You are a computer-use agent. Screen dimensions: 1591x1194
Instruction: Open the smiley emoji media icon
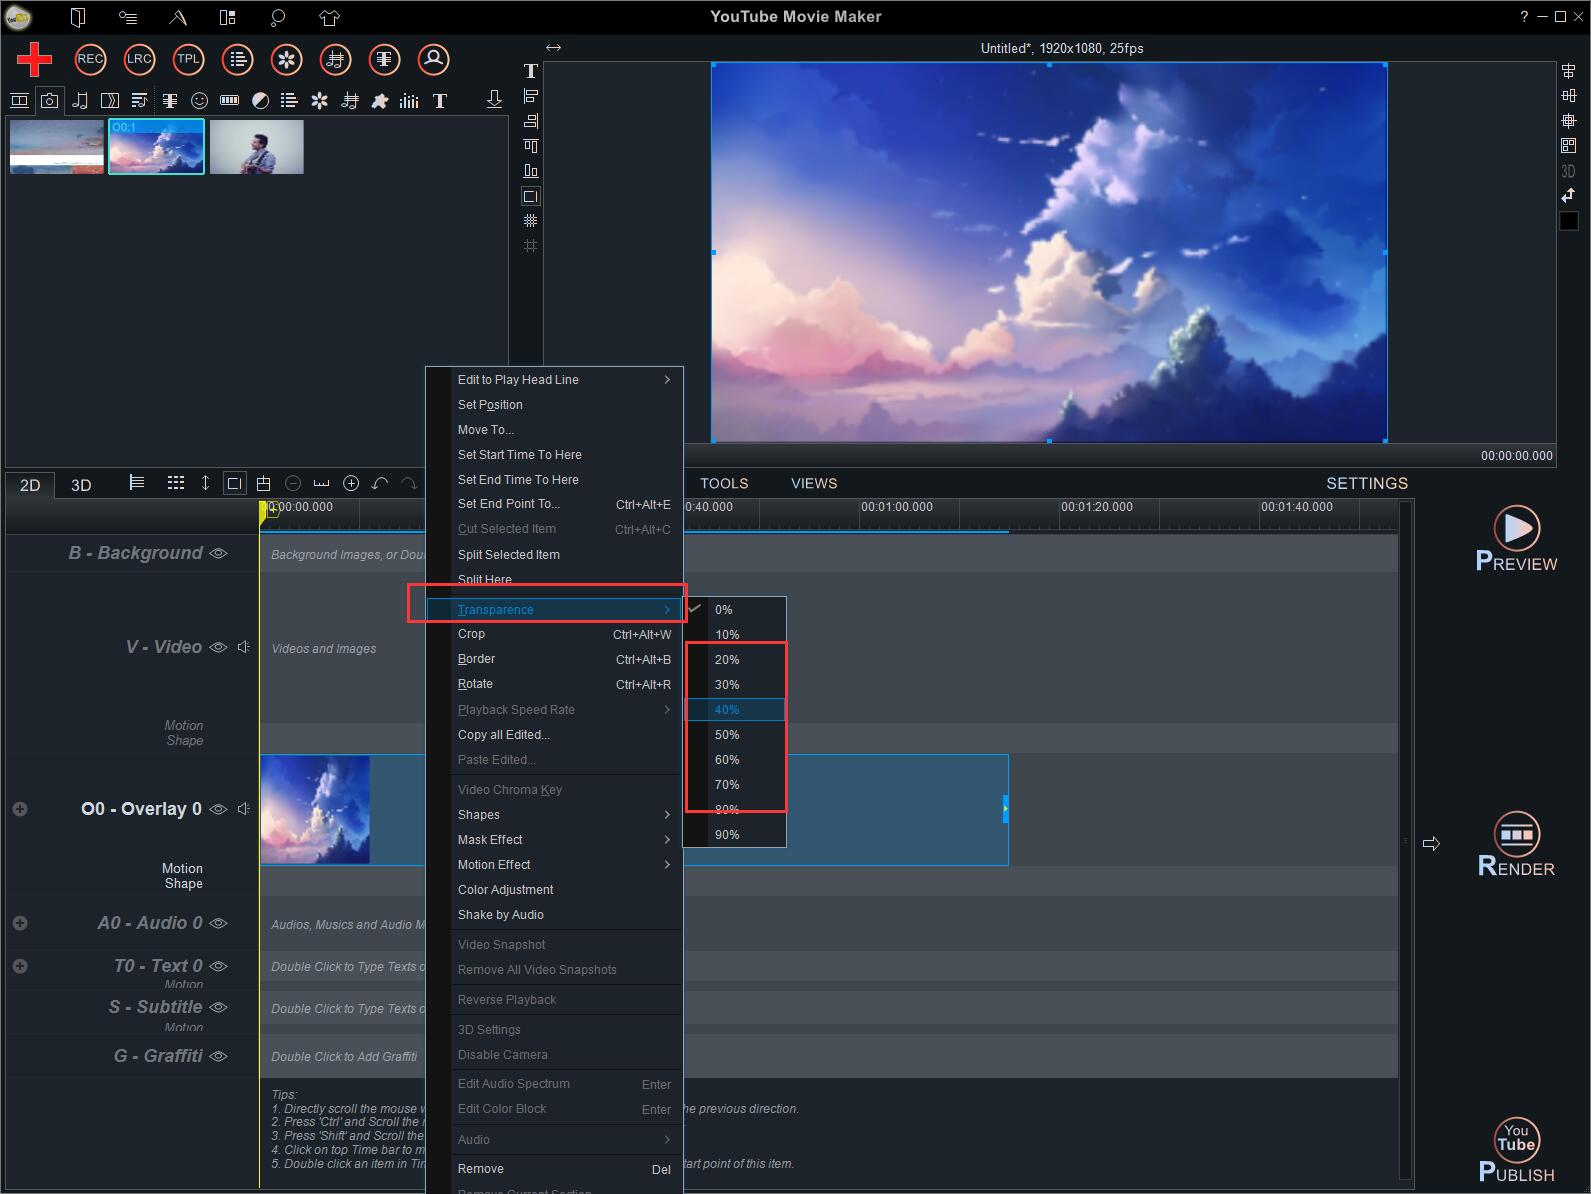pyautogui.click(x=199, y=100)
